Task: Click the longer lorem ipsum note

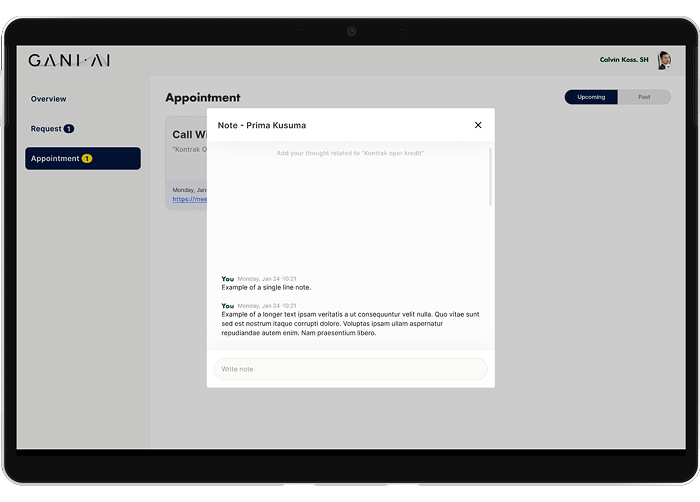Action: coord(350,323)
